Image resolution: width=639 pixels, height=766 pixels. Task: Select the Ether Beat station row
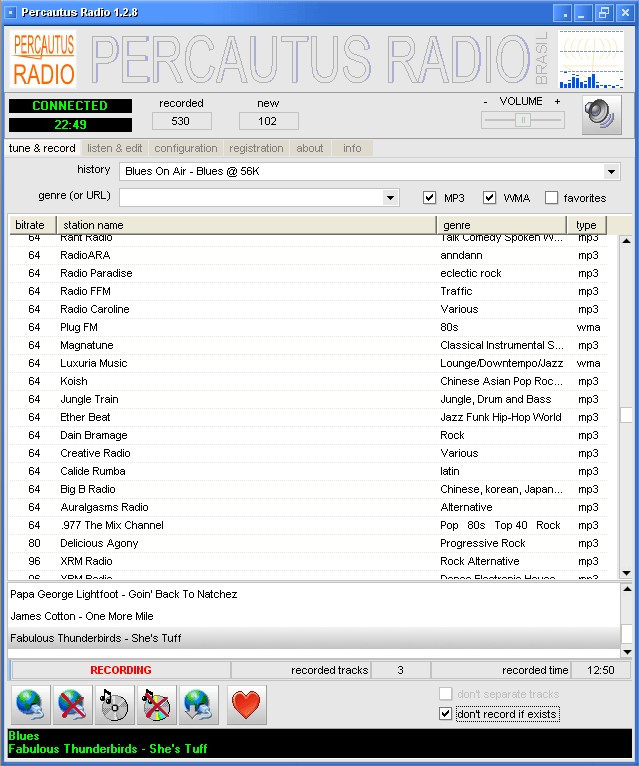pos(309,417)
